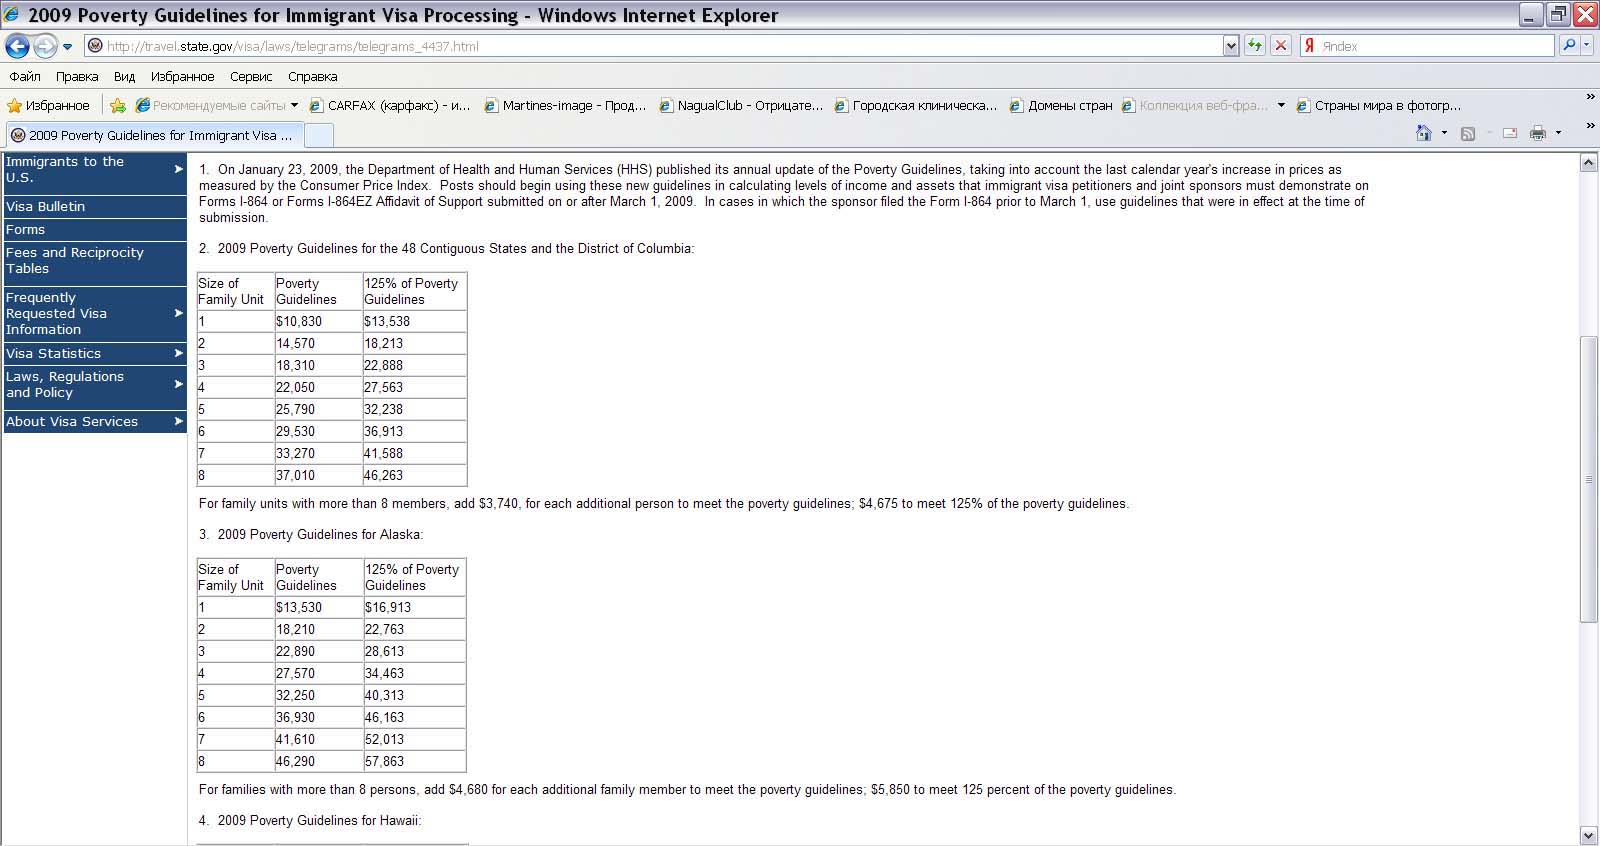Open a new blank tab
Screen dimensions: 1600x846
click(318, 135)
